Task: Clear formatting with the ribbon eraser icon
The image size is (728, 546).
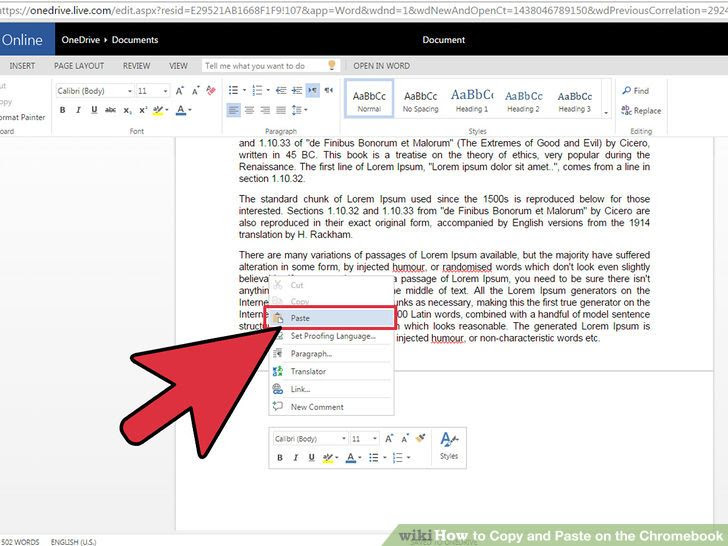Action: point(211,90)
